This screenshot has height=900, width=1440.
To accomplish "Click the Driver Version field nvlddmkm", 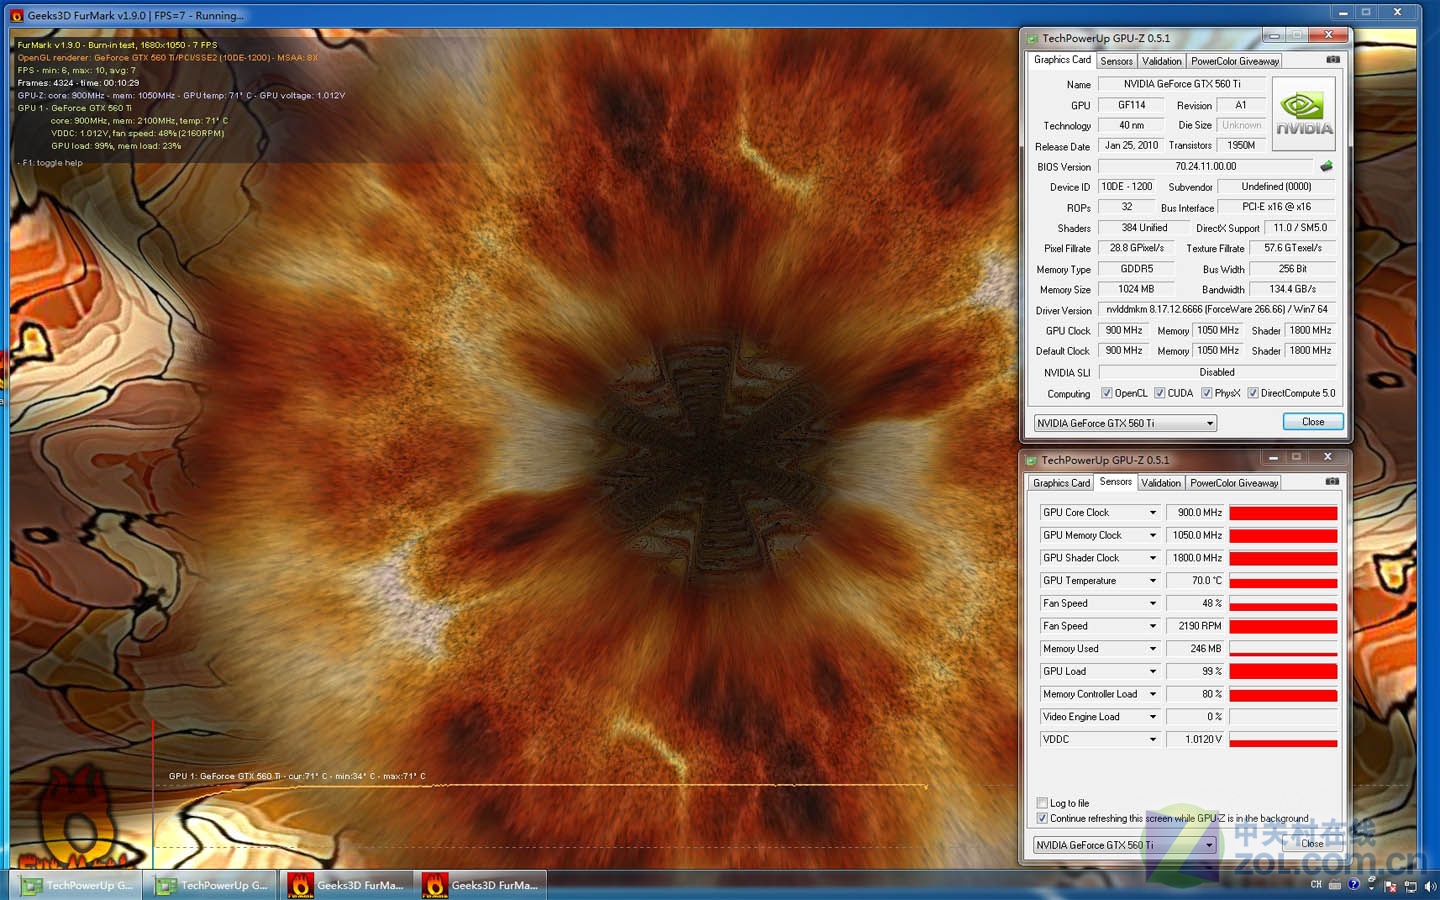I will click(x=1217, y=310).
